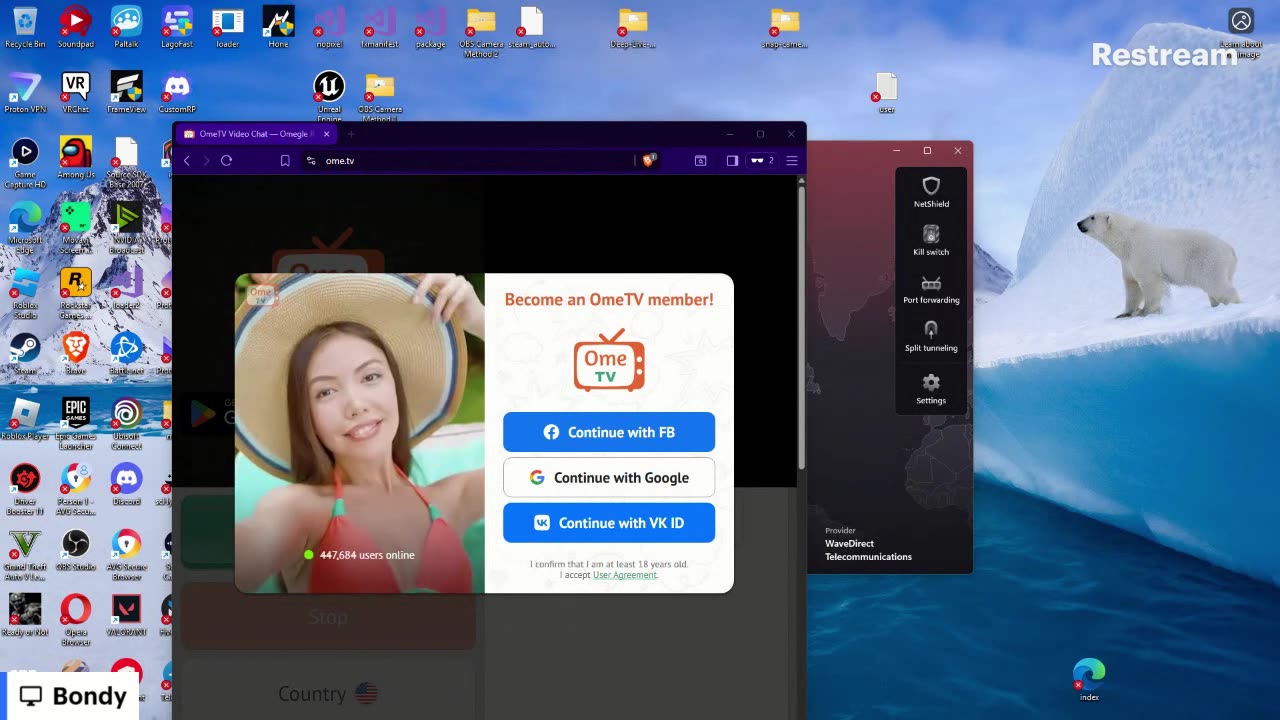Select the Epic Games Launcher shortcut

coord(76,424)
